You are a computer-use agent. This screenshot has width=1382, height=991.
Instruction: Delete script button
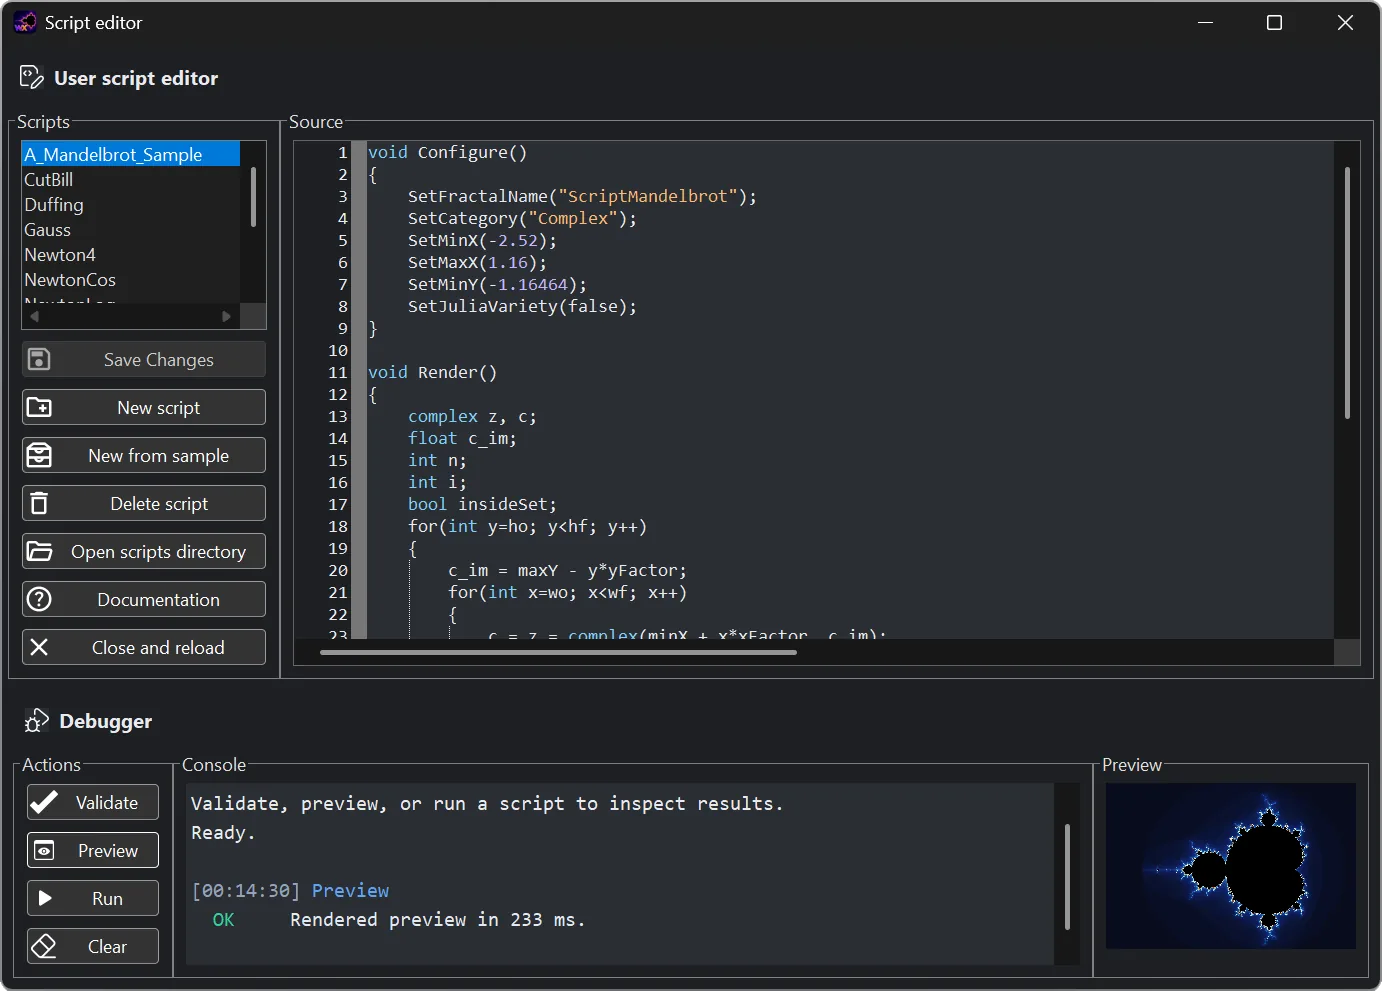pyautogui.click(x=144, y=503)
